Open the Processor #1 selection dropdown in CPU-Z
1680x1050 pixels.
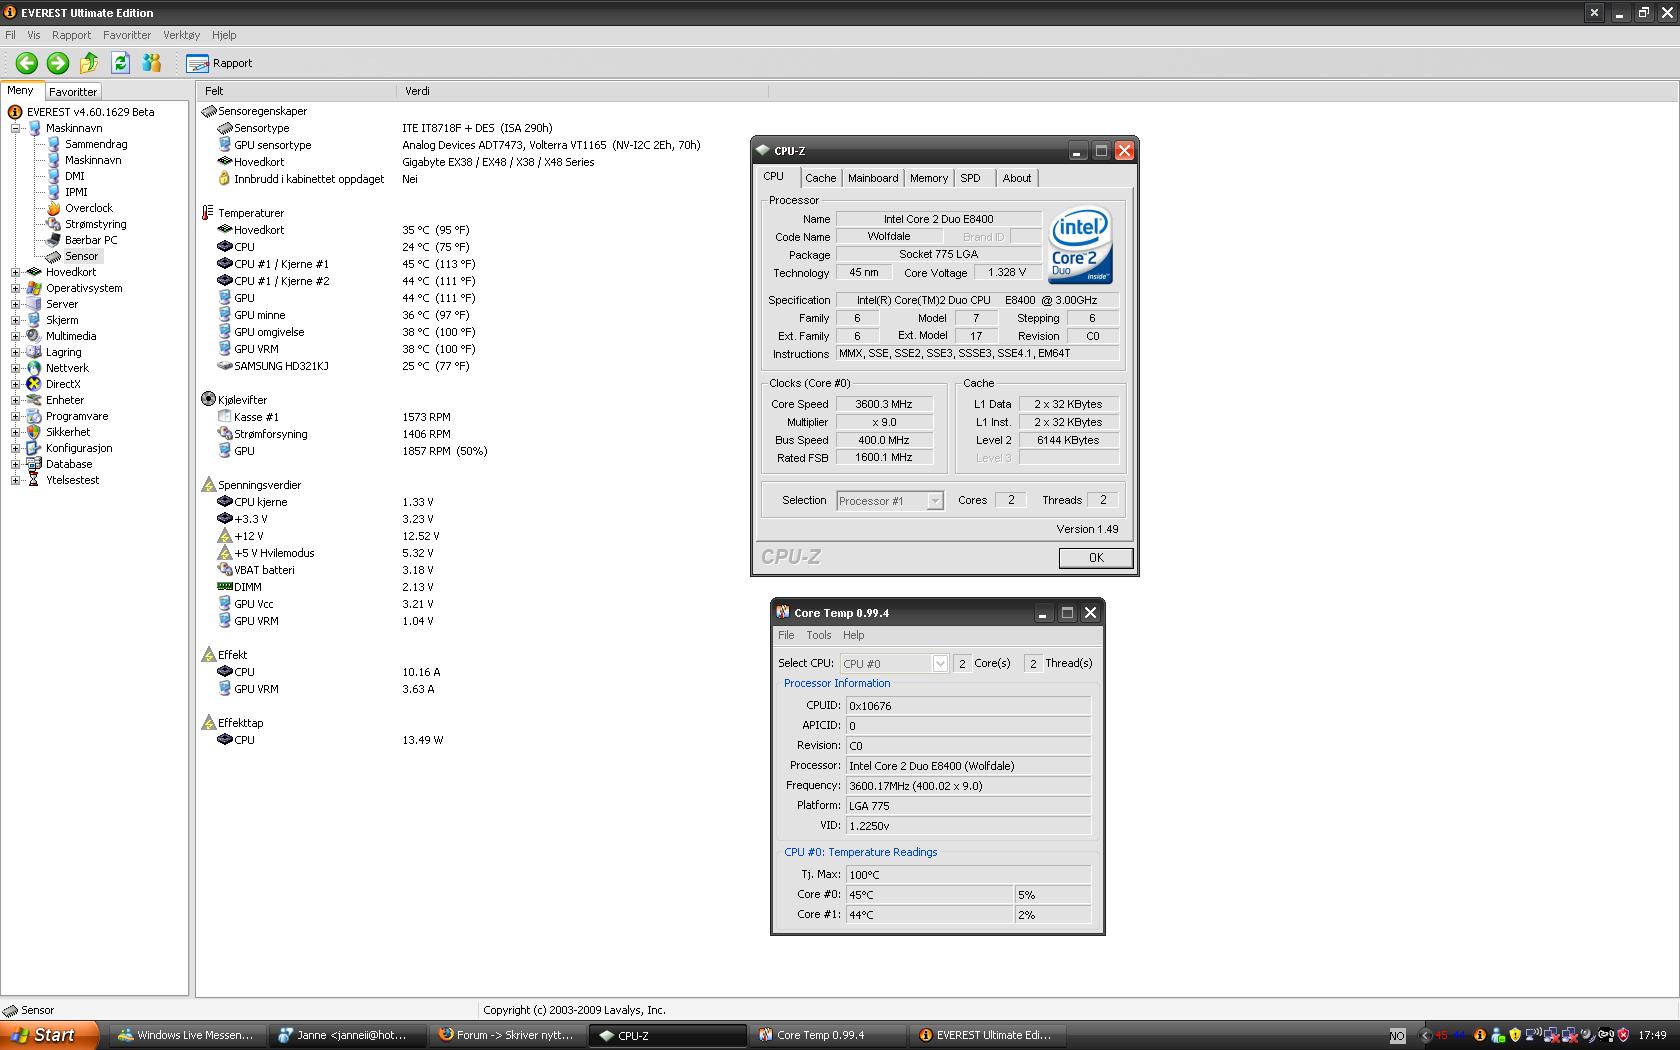pos(890,501)
